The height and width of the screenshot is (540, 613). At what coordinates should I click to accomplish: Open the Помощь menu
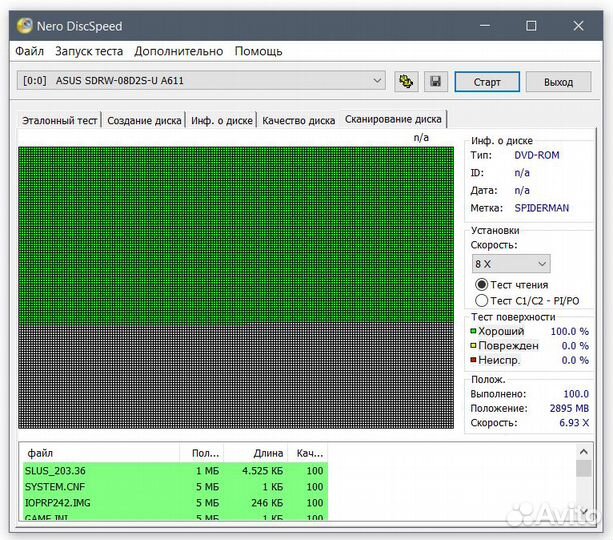[x=258, y=51]
